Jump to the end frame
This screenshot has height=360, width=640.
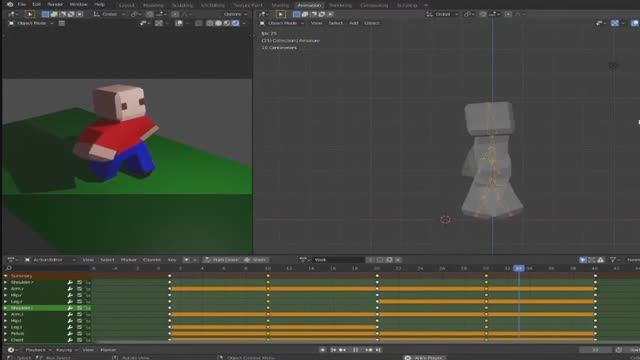tap(378, 350)
